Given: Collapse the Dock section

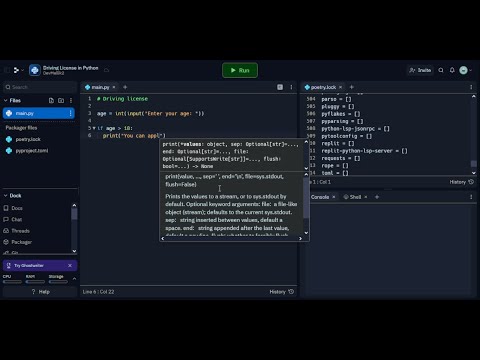Looking at the screenshot, I should (5, 196).
